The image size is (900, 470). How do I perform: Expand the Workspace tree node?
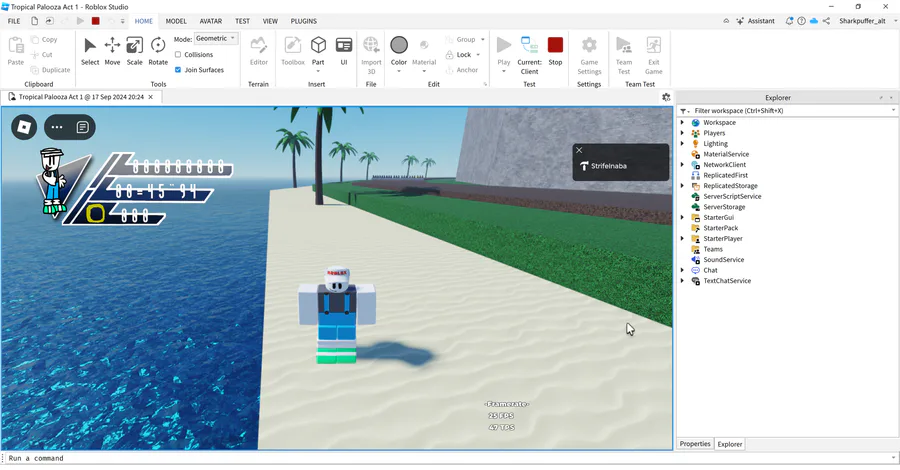point(682,122)
